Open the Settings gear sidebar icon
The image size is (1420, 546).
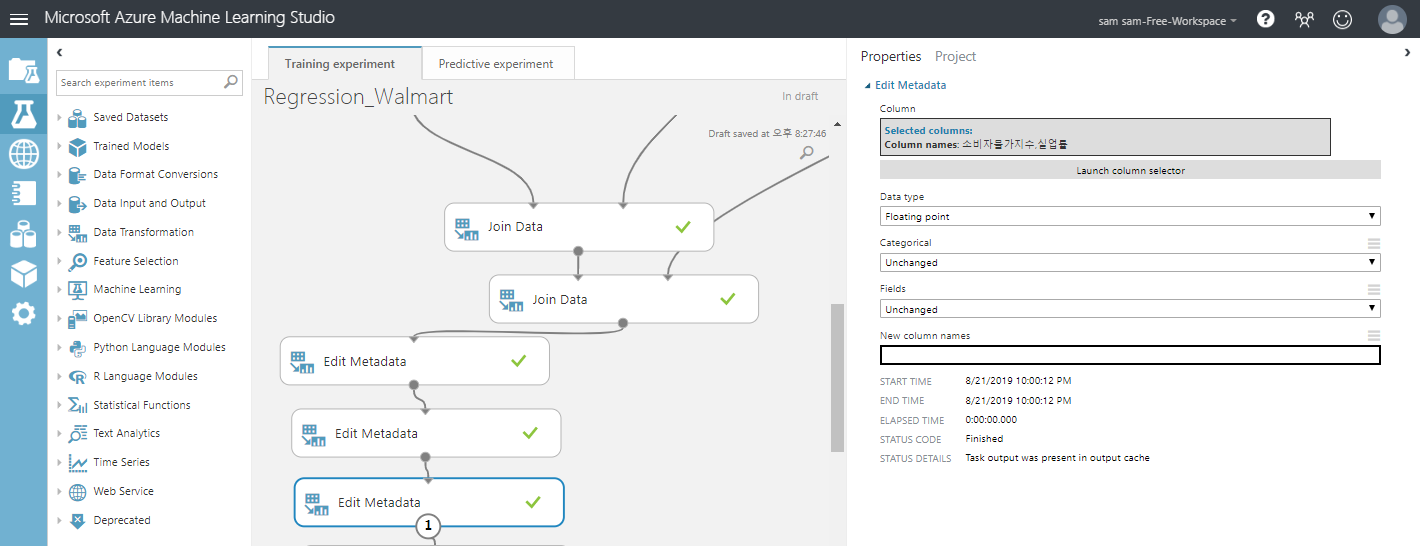(23, 313)
